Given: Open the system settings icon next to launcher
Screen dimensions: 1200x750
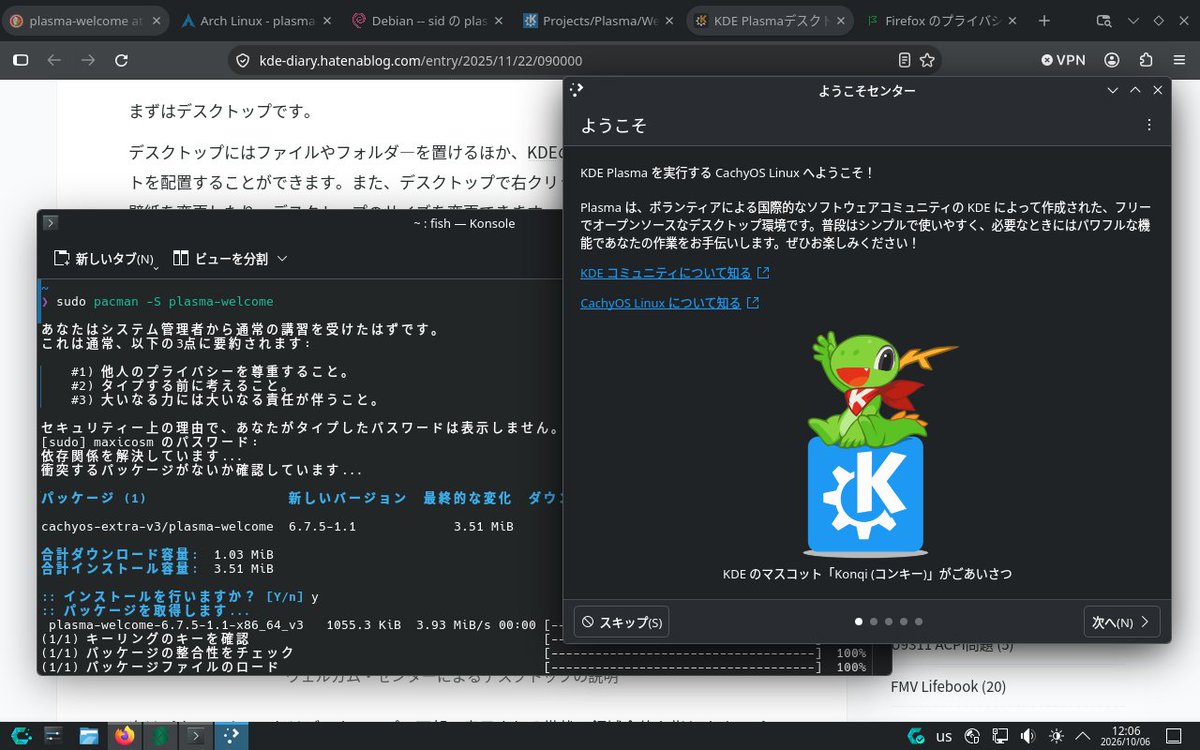Looking at the screenshot, I should point(55,736).
